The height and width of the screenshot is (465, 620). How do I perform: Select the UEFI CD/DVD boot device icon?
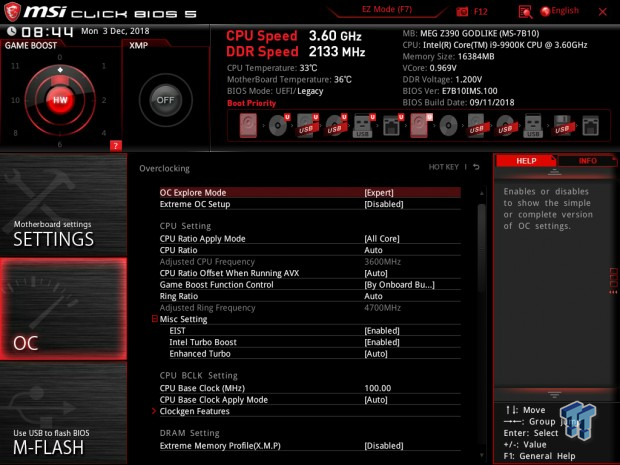pos(279,126)
